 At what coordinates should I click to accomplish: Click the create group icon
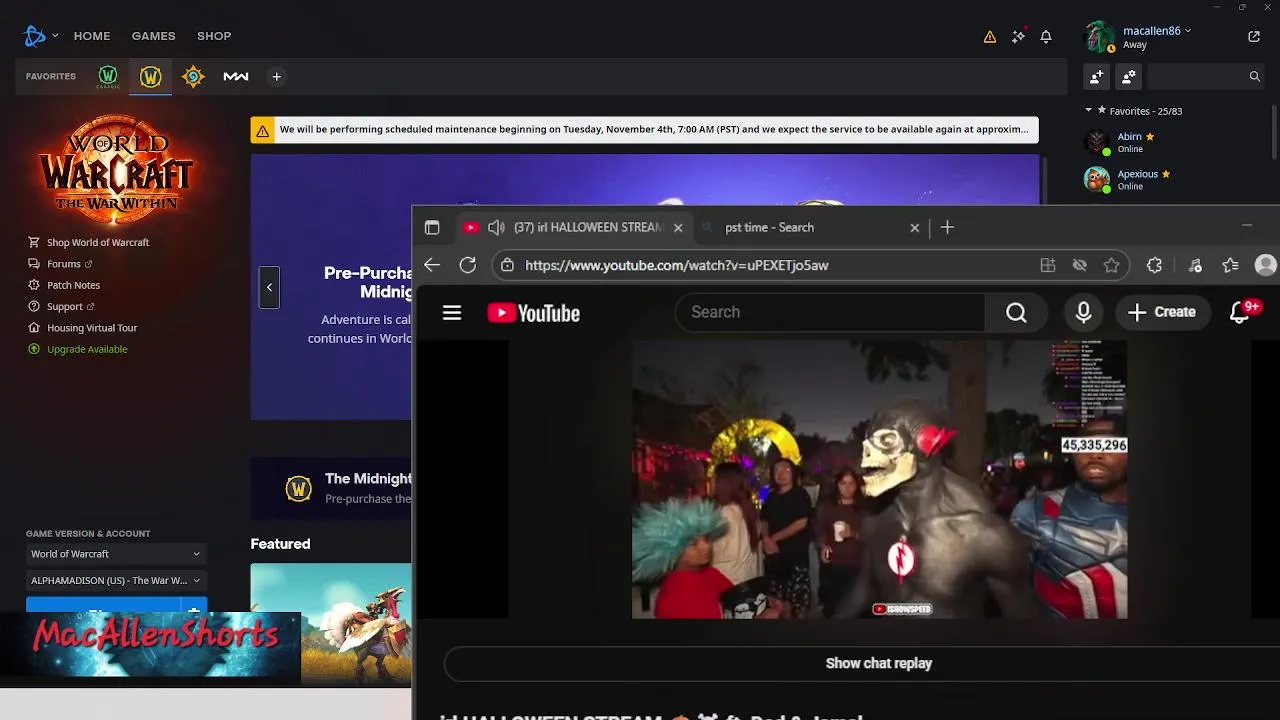(x=1129, y=76)
